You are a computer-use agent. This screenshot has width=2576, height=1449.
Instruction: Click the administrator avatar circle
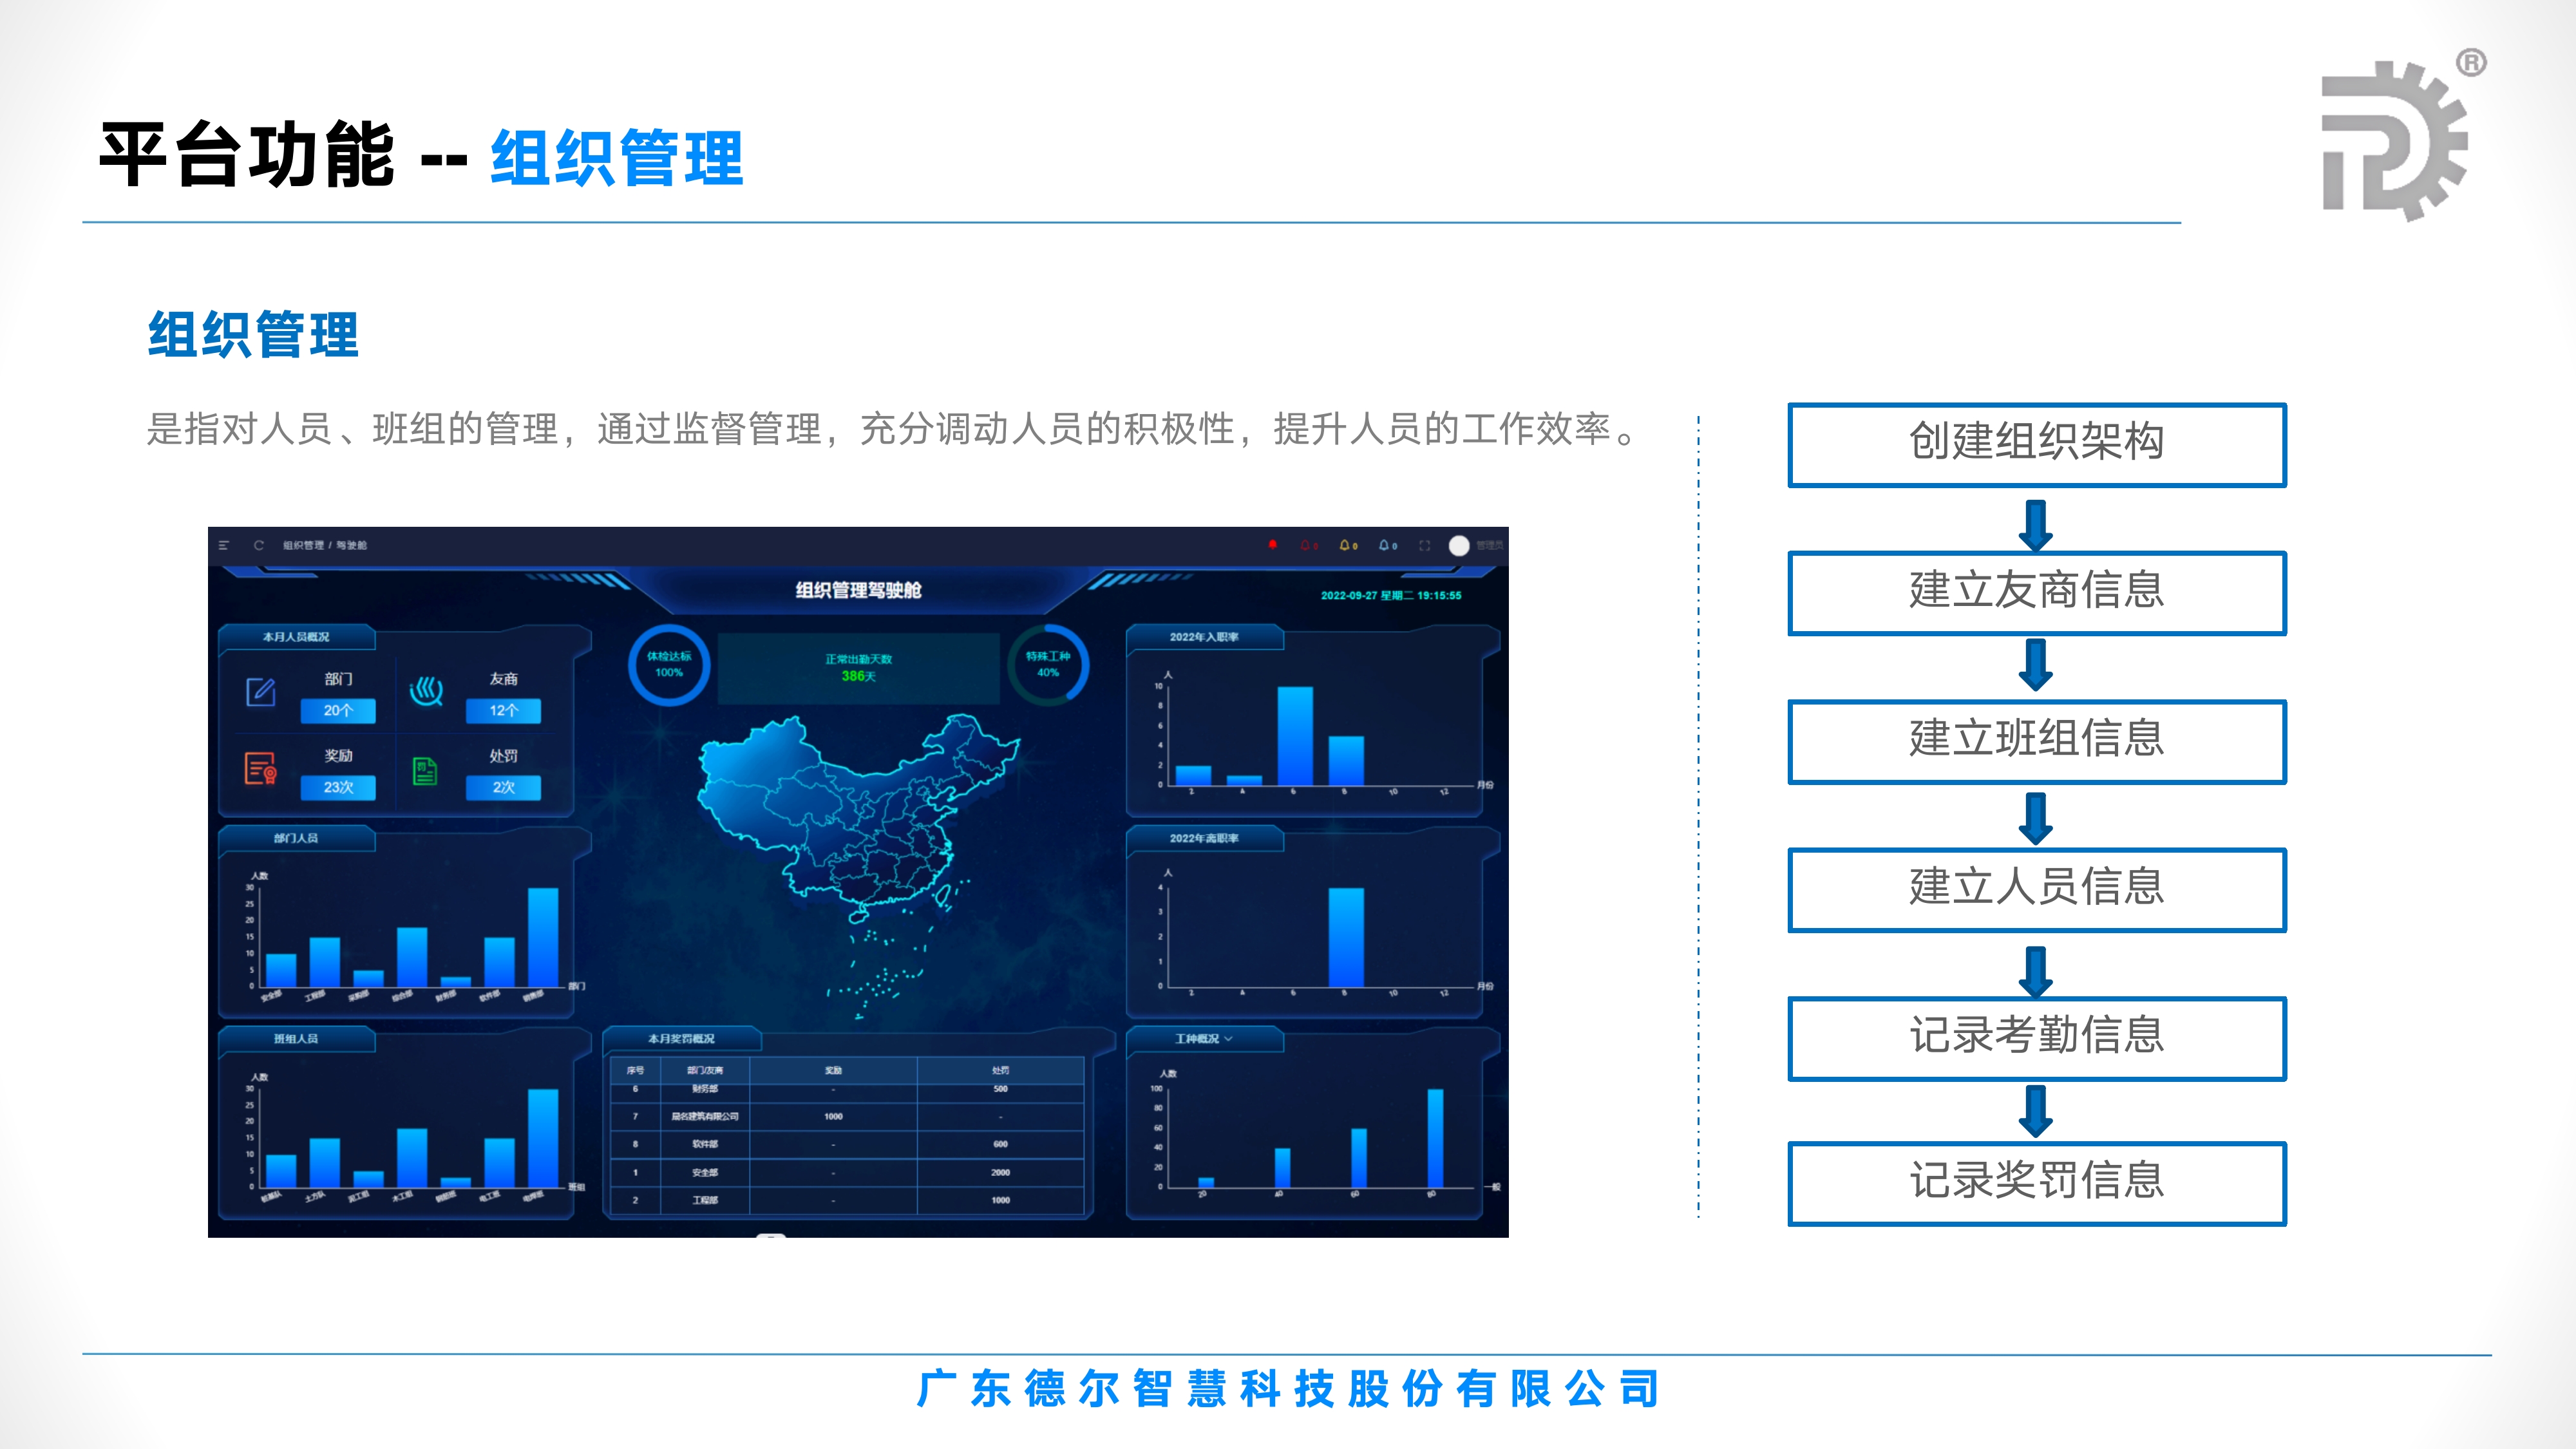point(1459,545)
